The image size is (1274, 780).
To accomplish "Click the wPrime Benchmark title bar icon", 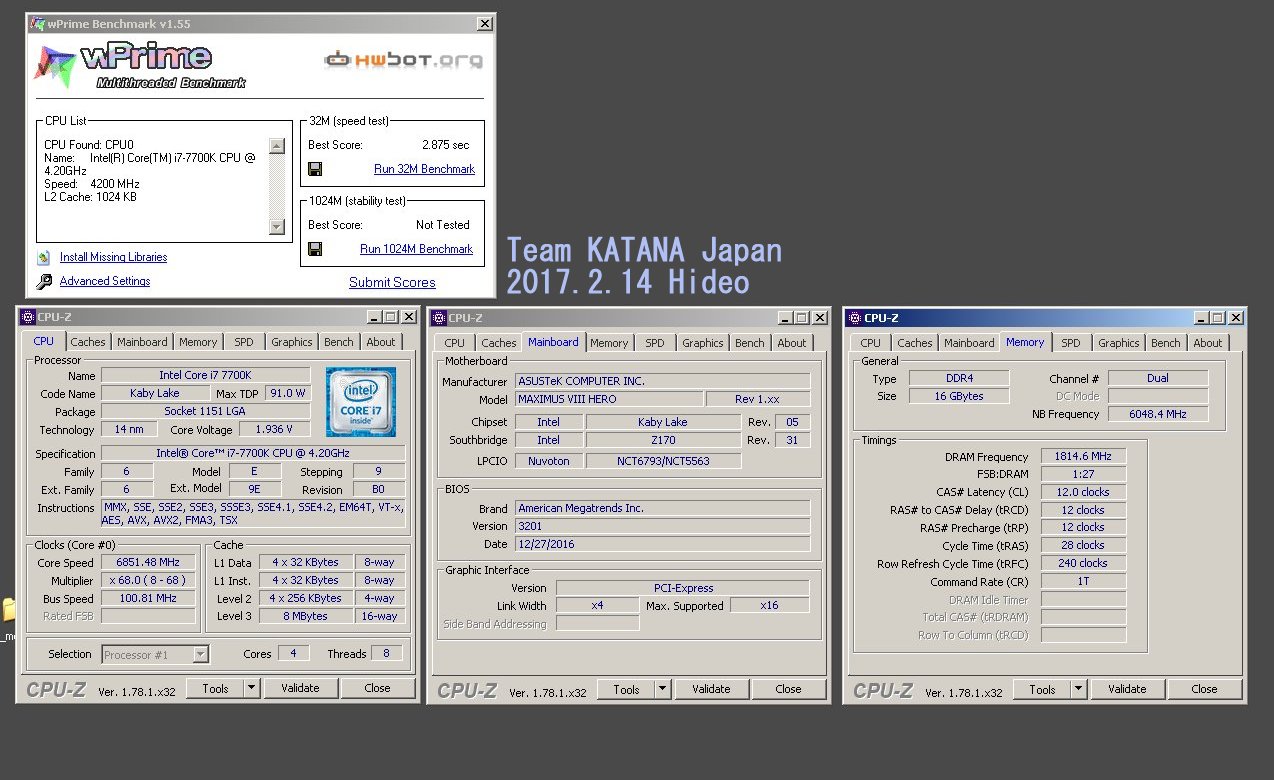I will [x=38, y=23].
